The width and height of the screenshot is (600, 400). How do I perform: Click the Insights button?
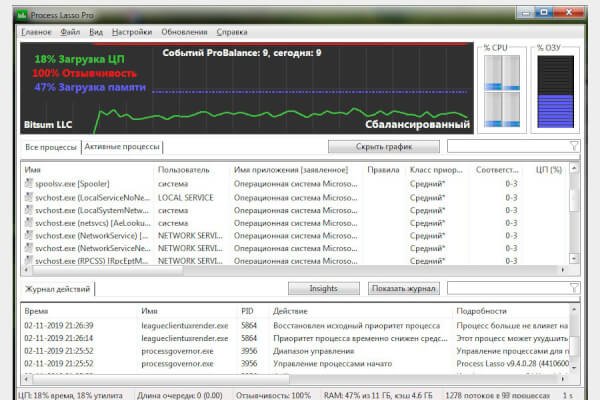[323, 288]
